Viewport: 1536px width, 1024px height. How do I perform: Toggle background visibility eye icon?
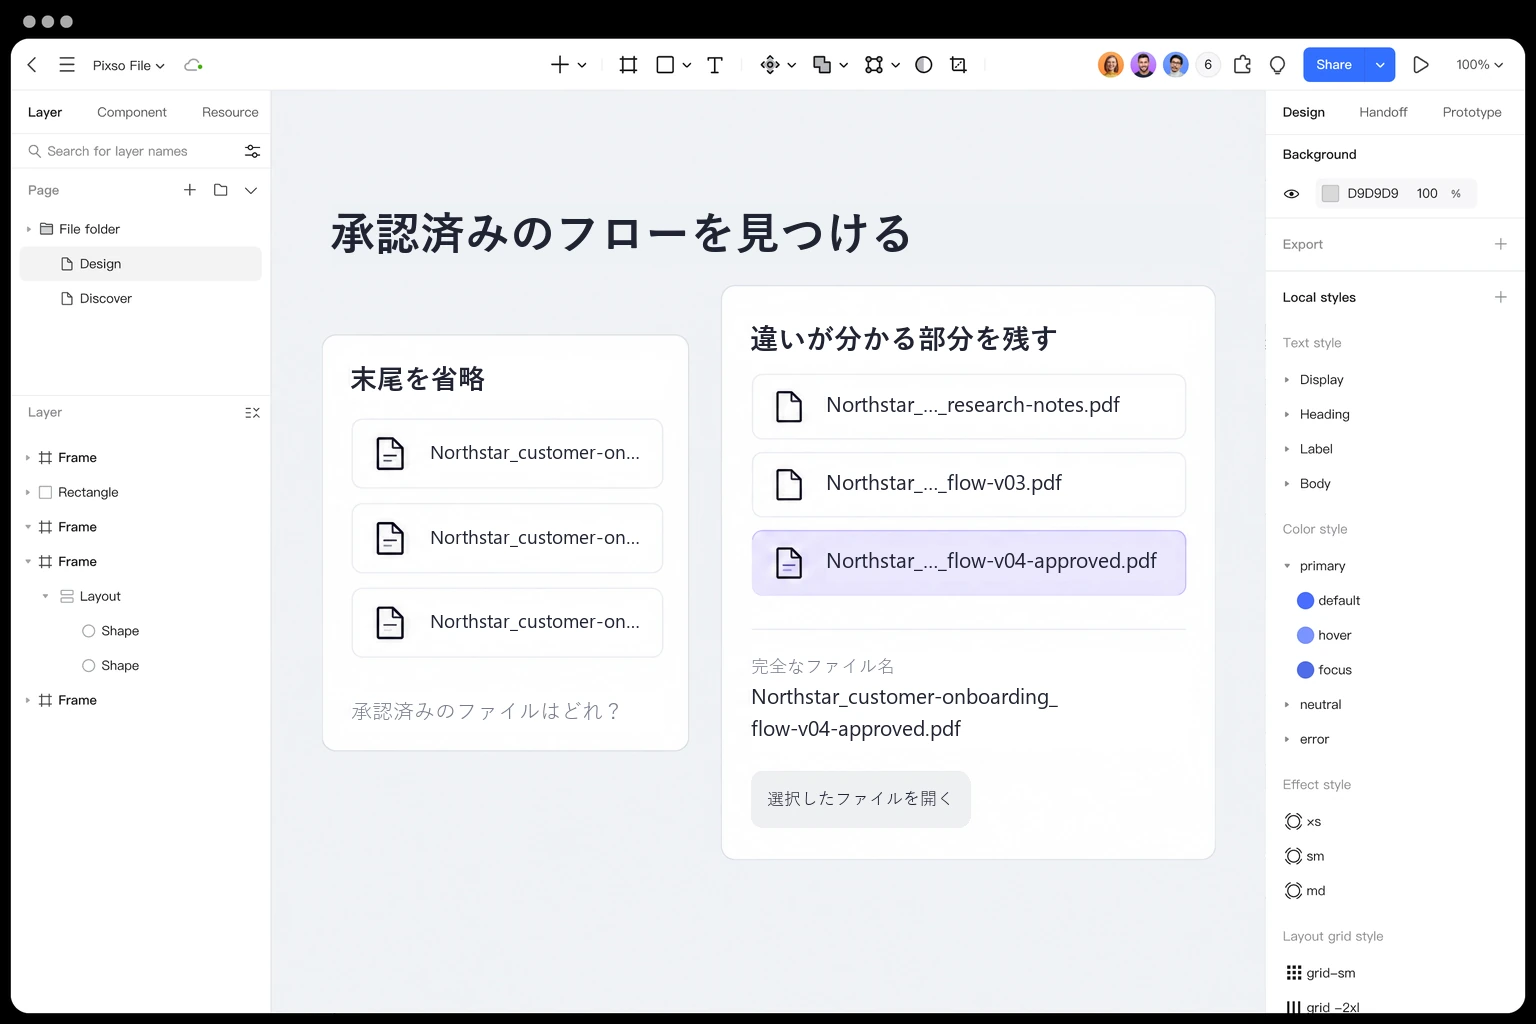coord(1291,194)
